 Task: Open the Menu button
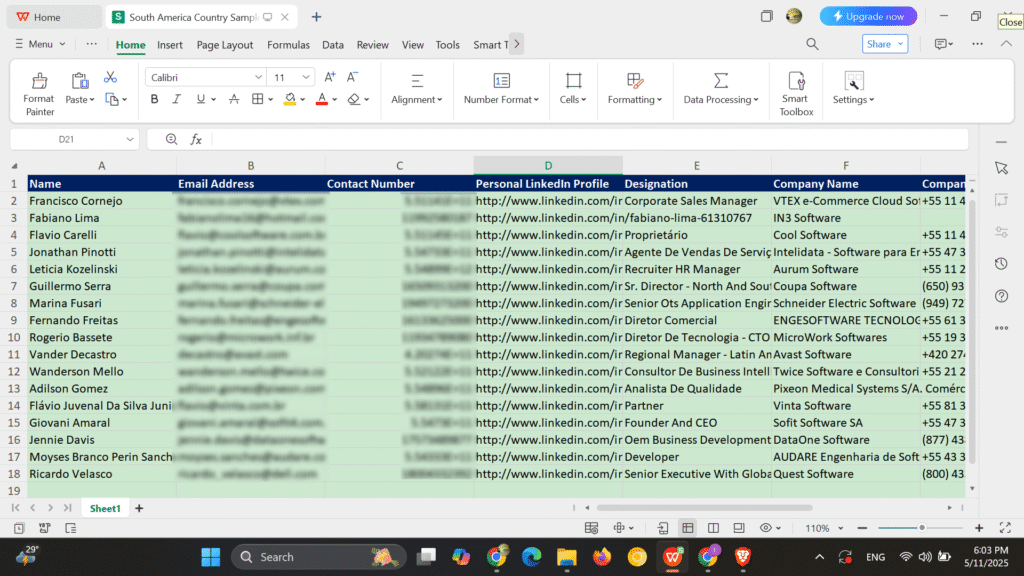click(40, 44)
